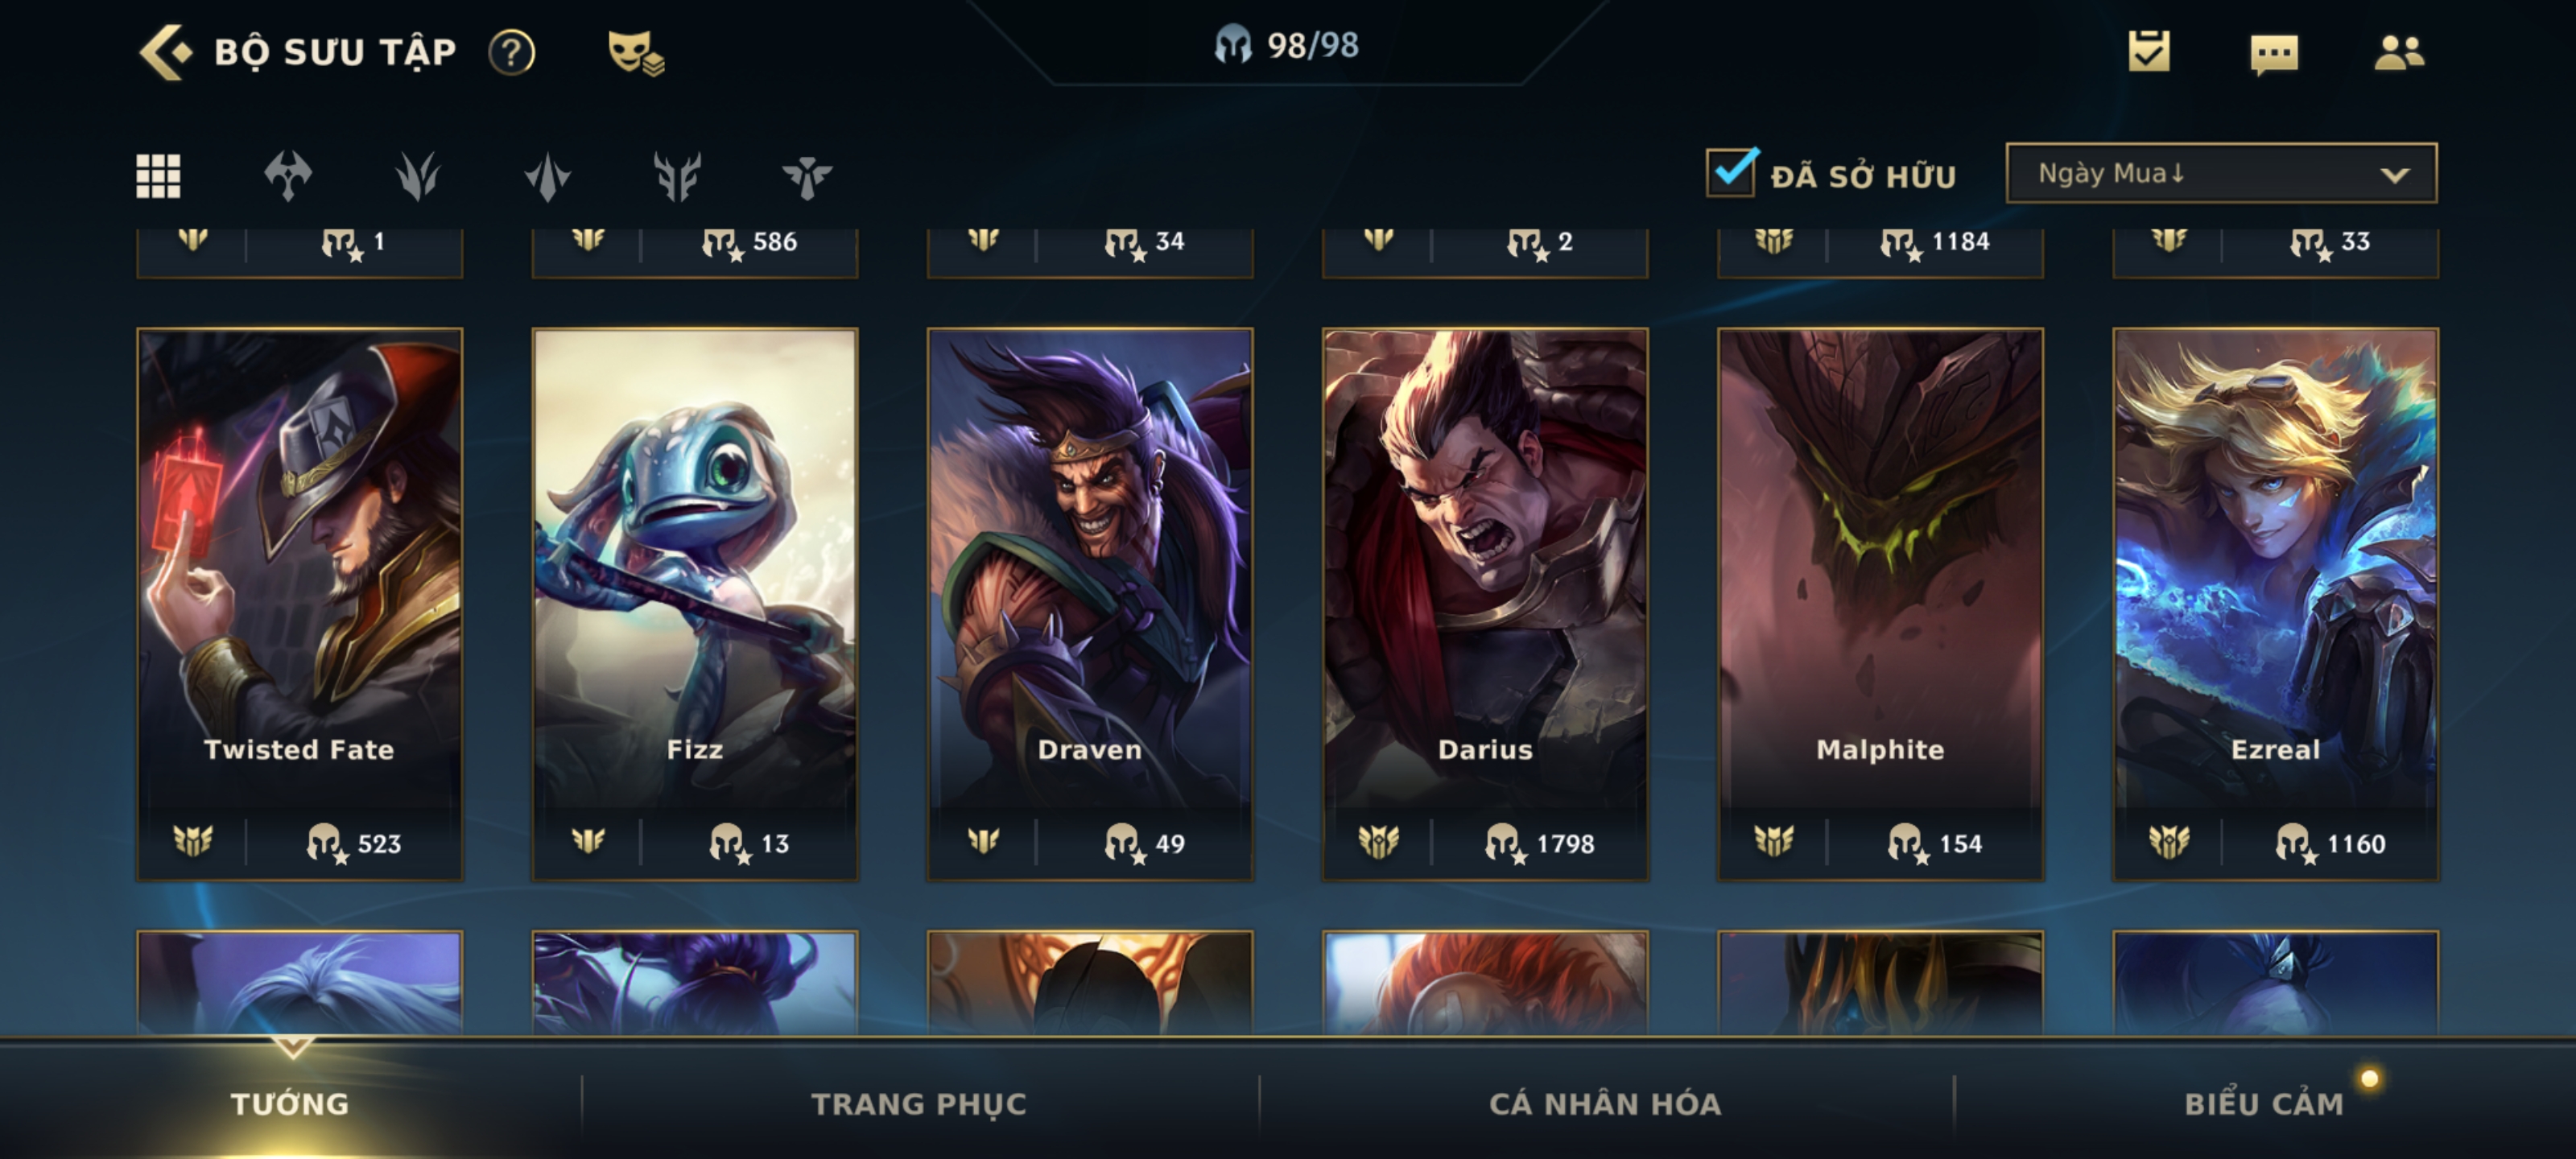The image size is (2576, 1159).
Task: Open the friends list icon
Action: pos(2399,52)
